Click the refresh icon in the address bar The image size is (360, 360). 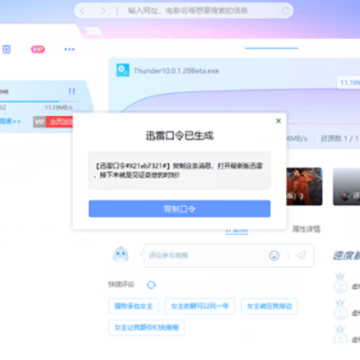point(285,11)
